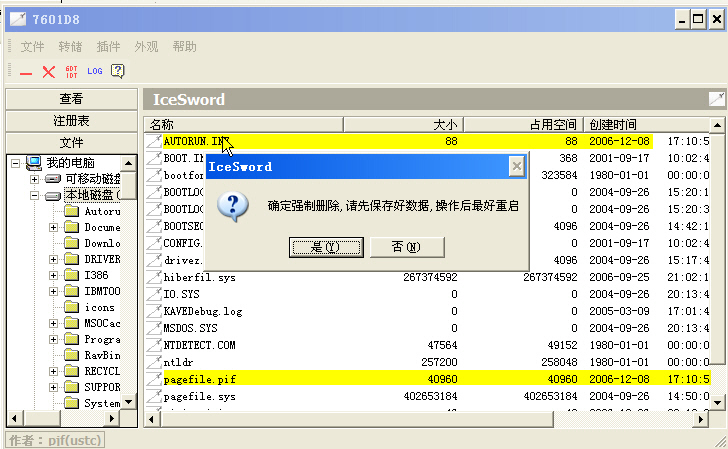Viewport: 728px width, 449px height.
Task: Click the red minus toolbar icon
Action: point(26,72)
